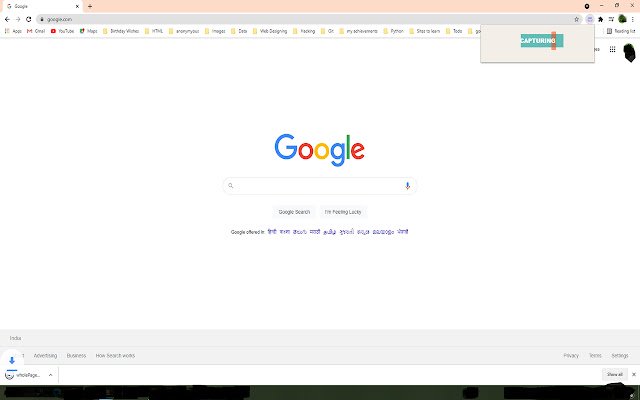This screenshot has width=640, height=400.
Task: Open the Reading list
Action: tap(621, 31)
